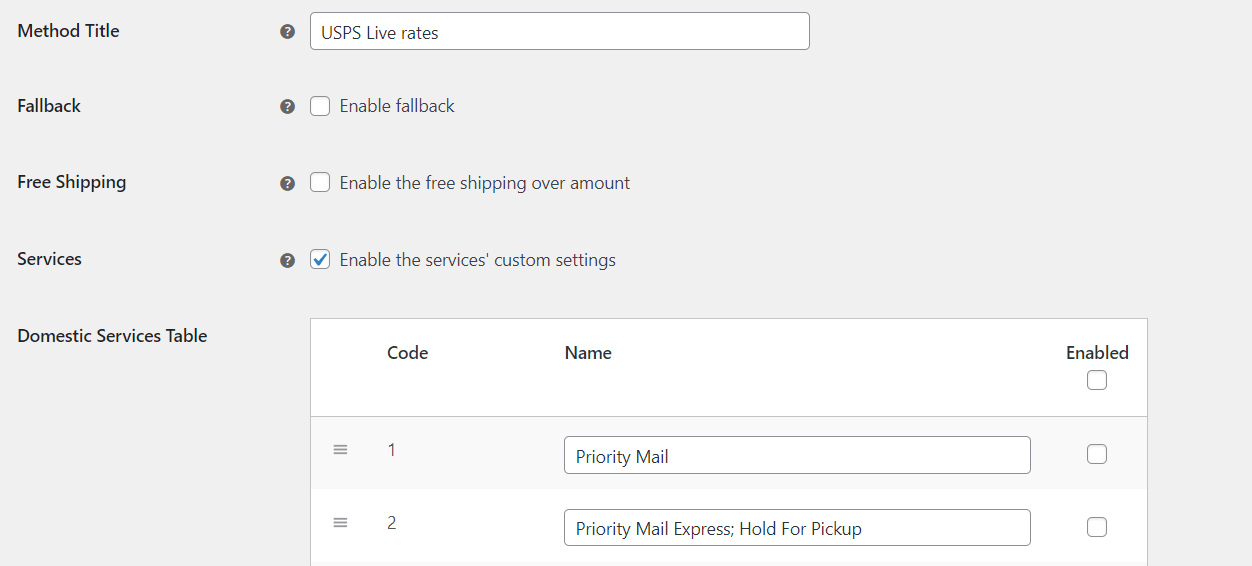Image resolution: width=1252 pixels, height=566 pixels.
Task: Click the 'Code' column header
Action: click(x=408, y=353)
